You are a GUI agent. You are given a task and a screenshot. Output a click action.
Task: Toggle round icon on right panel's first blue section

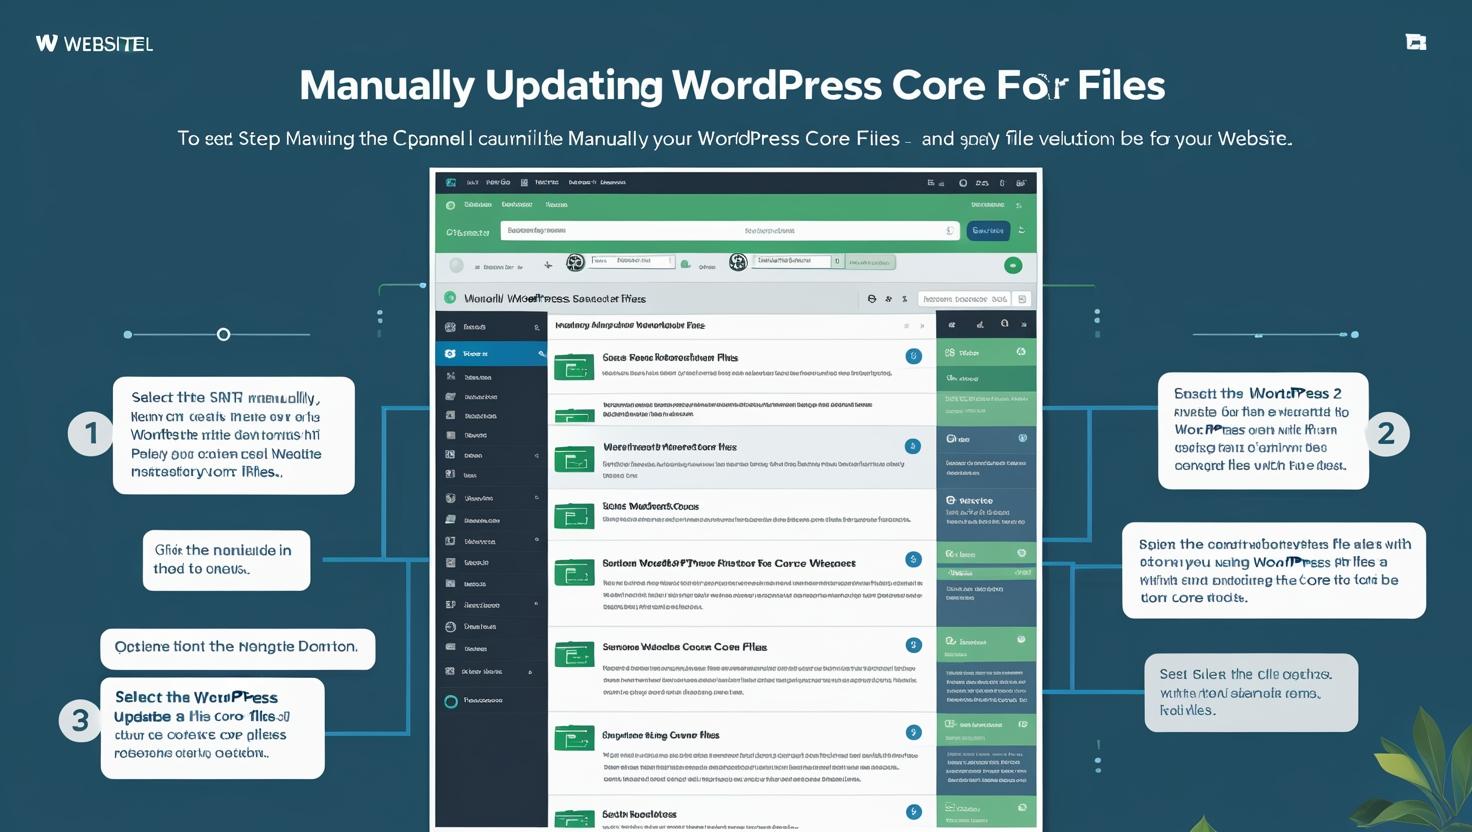(x=1022, y=438)
